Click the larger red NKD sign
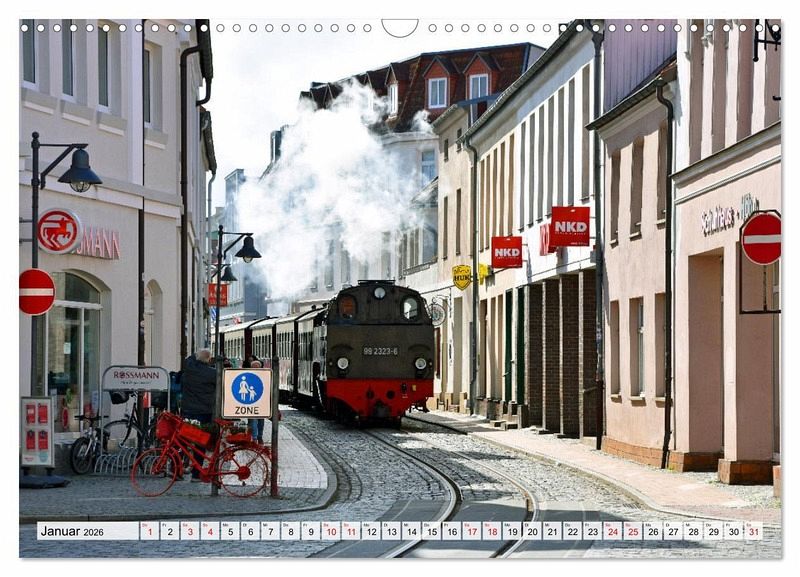This screenshot has height=577, width=800. [570, 227]
